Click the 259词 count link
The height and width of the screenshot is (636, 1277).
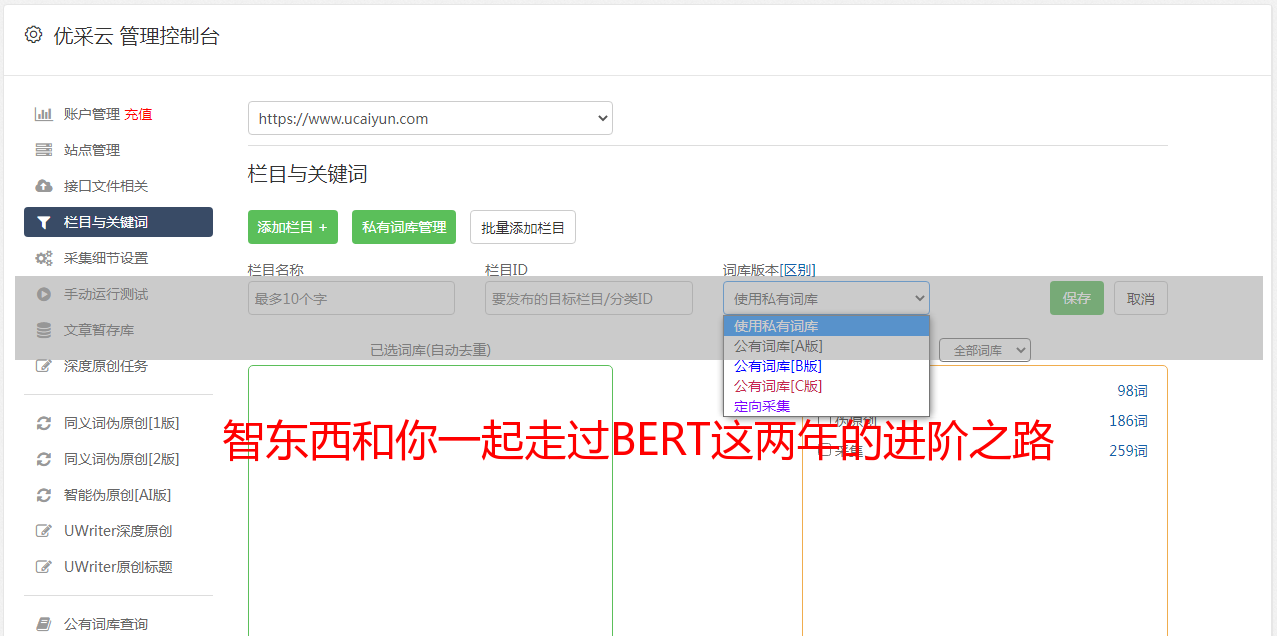pos(1128,451)
